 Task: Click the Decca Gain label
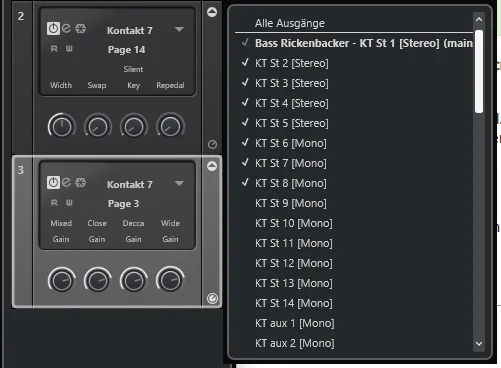click(x=133, y=231)
